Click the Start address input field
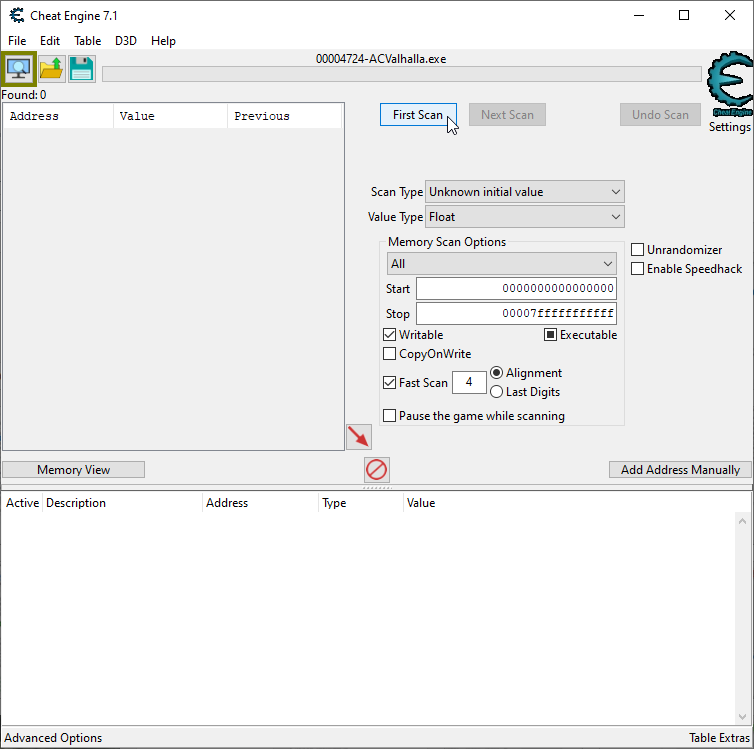 516,288
